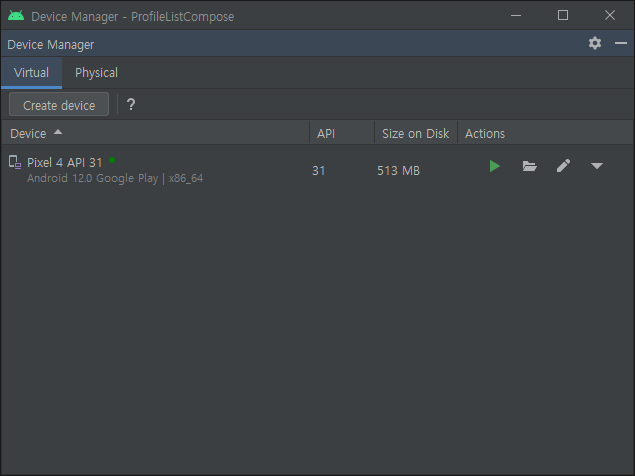Select the API 31 value cell
The image size is (635, 476).
(319, 171)
